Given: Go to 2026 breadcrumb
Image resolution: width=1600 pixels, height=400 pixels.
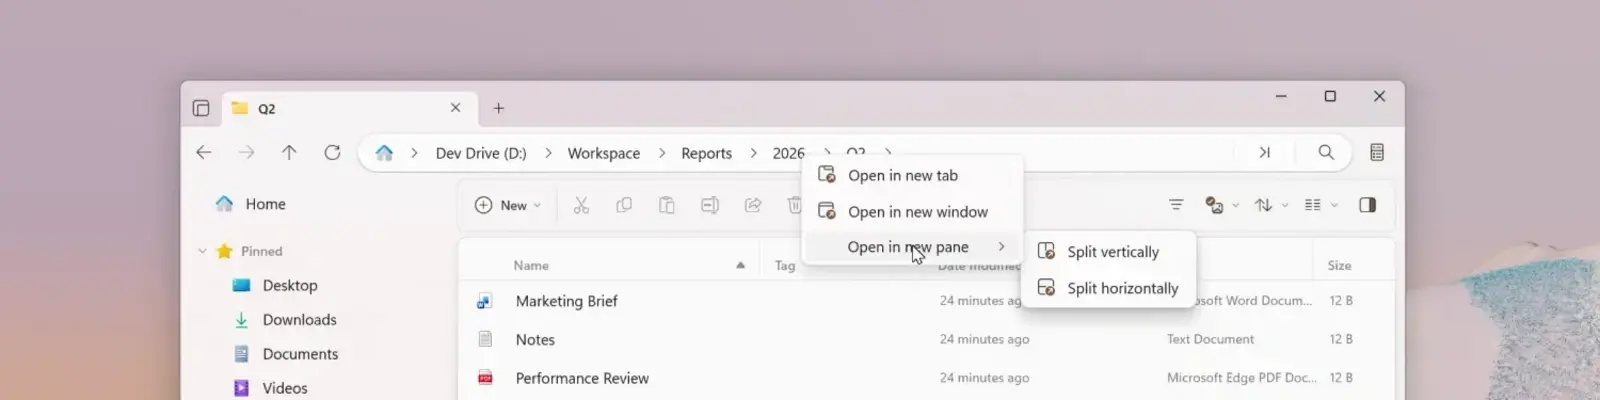Looking at the screenshot, I should [x=788, y=153].
